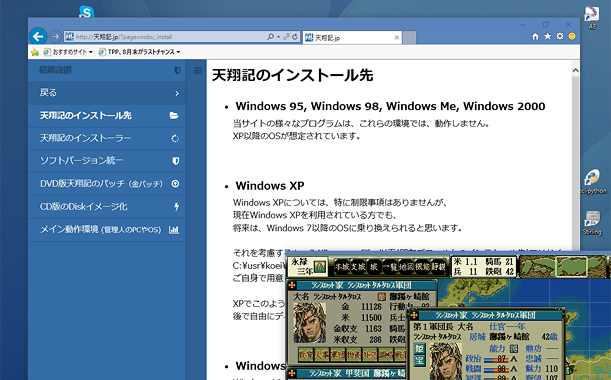Click the disc icon beside DVD版天翔記のパッチ
The height and width of the screenshot is (380, 611).
[175, 184]
